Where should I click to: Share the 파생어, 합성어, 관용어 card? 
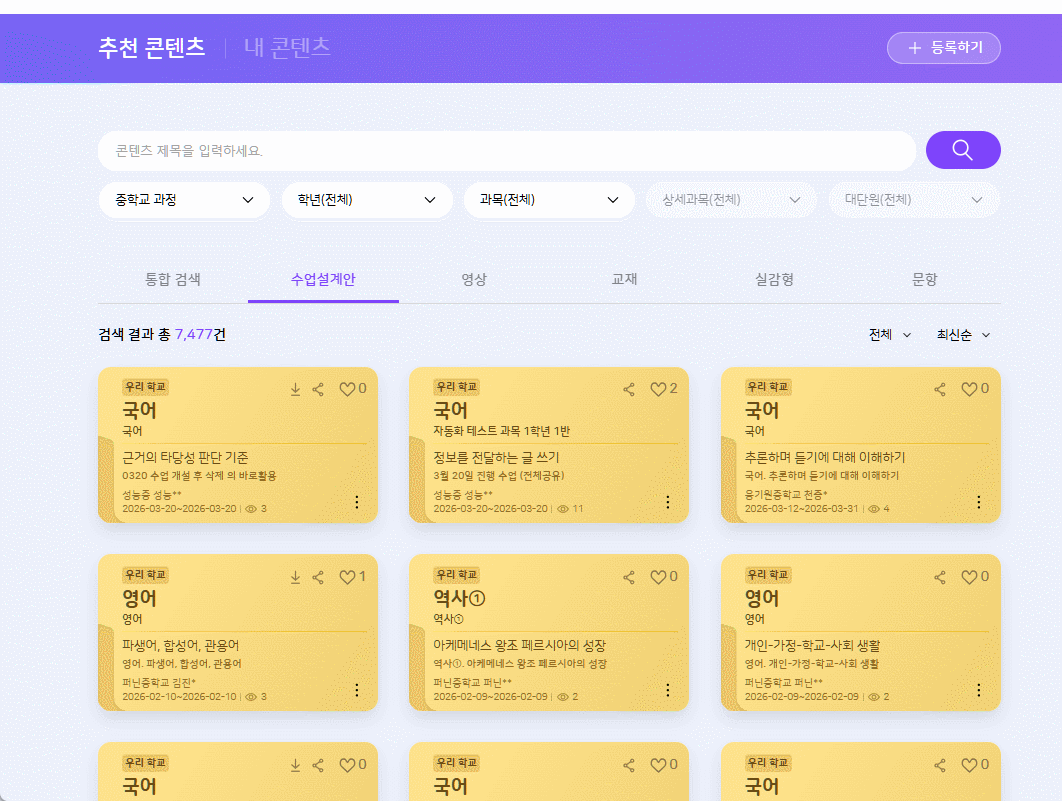[318, 577]
